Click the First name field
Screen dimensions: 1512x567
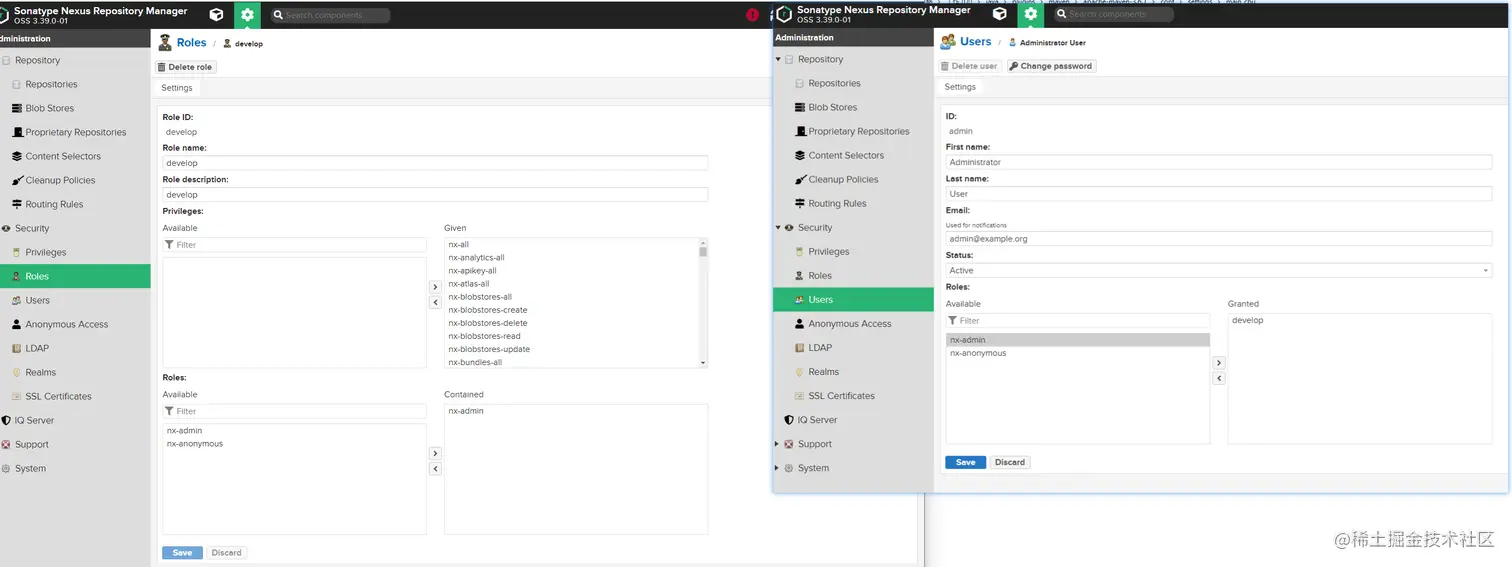(x=1218, y=162)
